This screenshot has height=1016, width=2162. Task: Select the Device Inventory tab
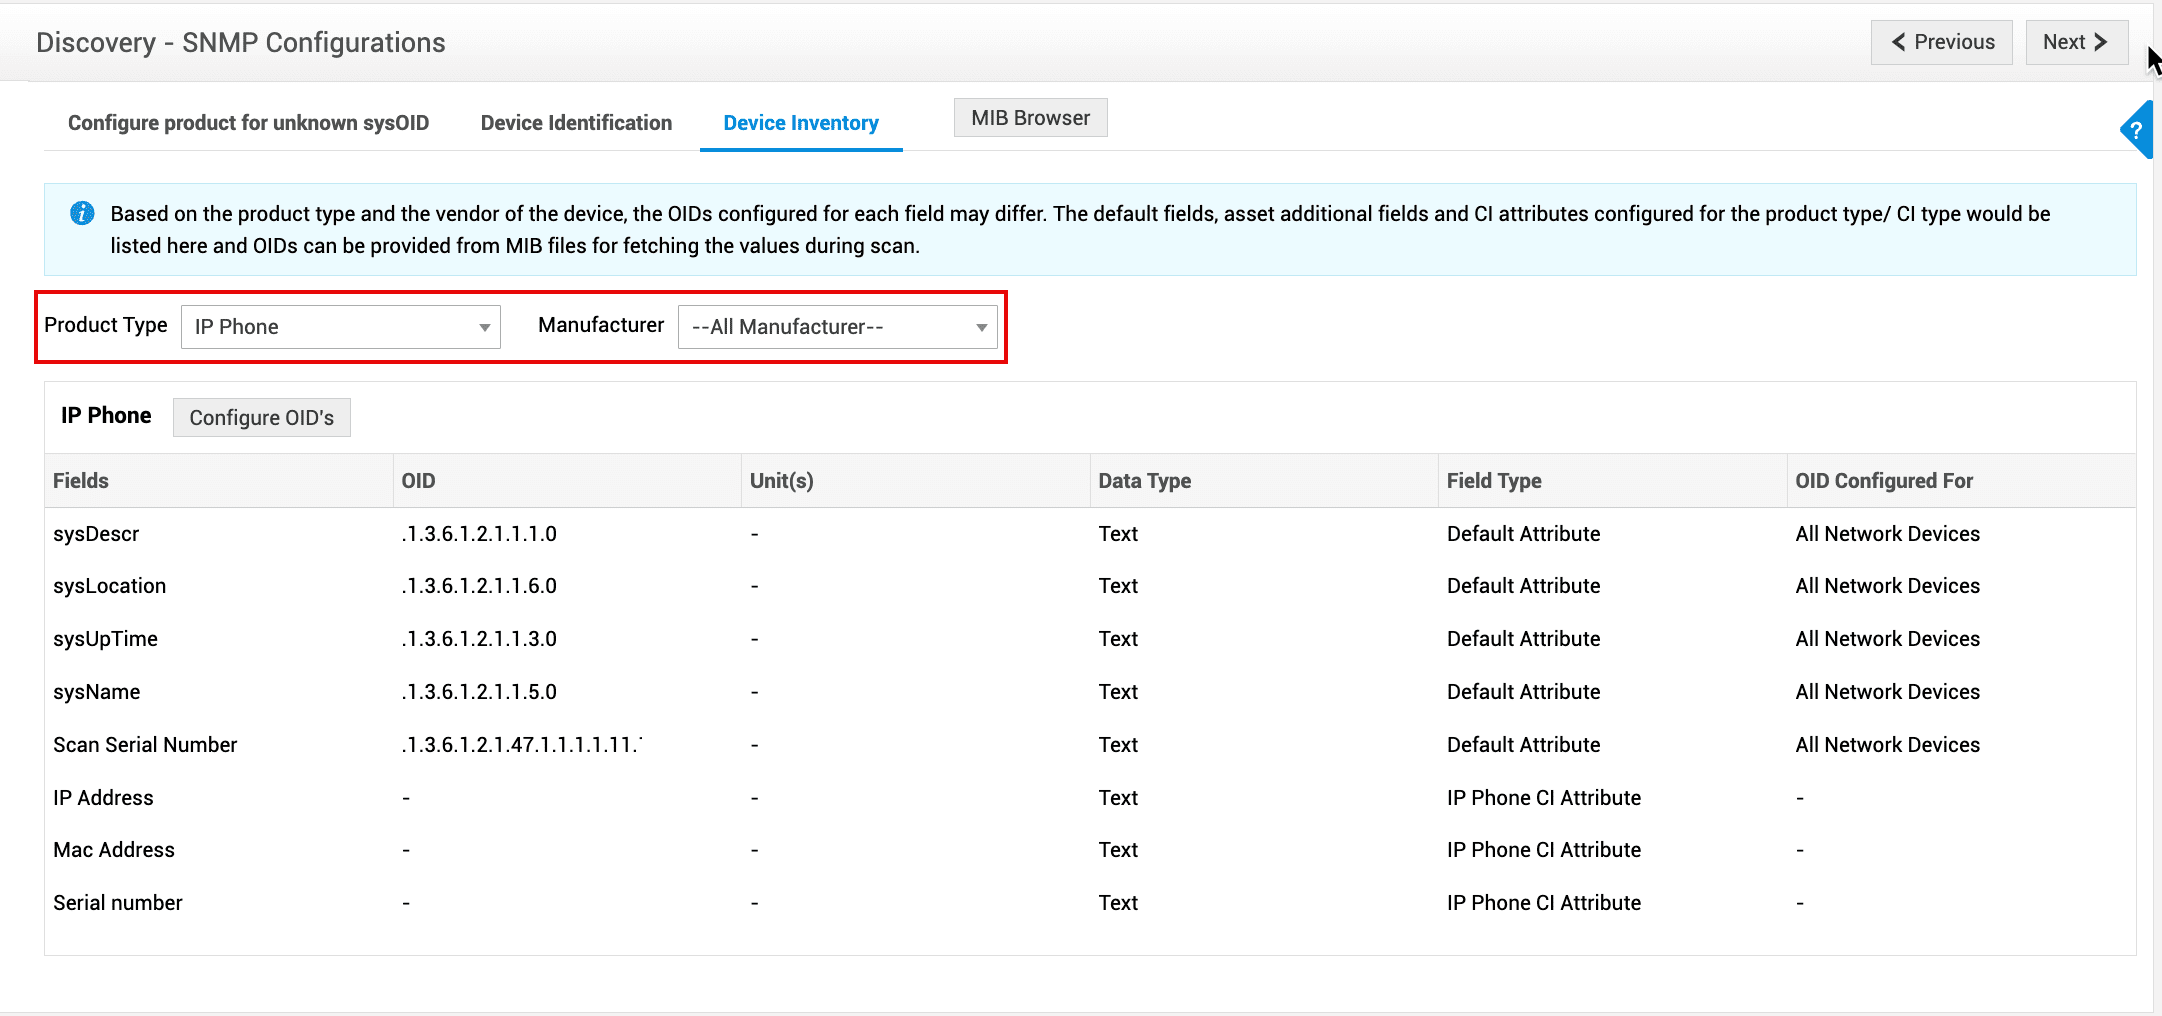tap(800, 123)
